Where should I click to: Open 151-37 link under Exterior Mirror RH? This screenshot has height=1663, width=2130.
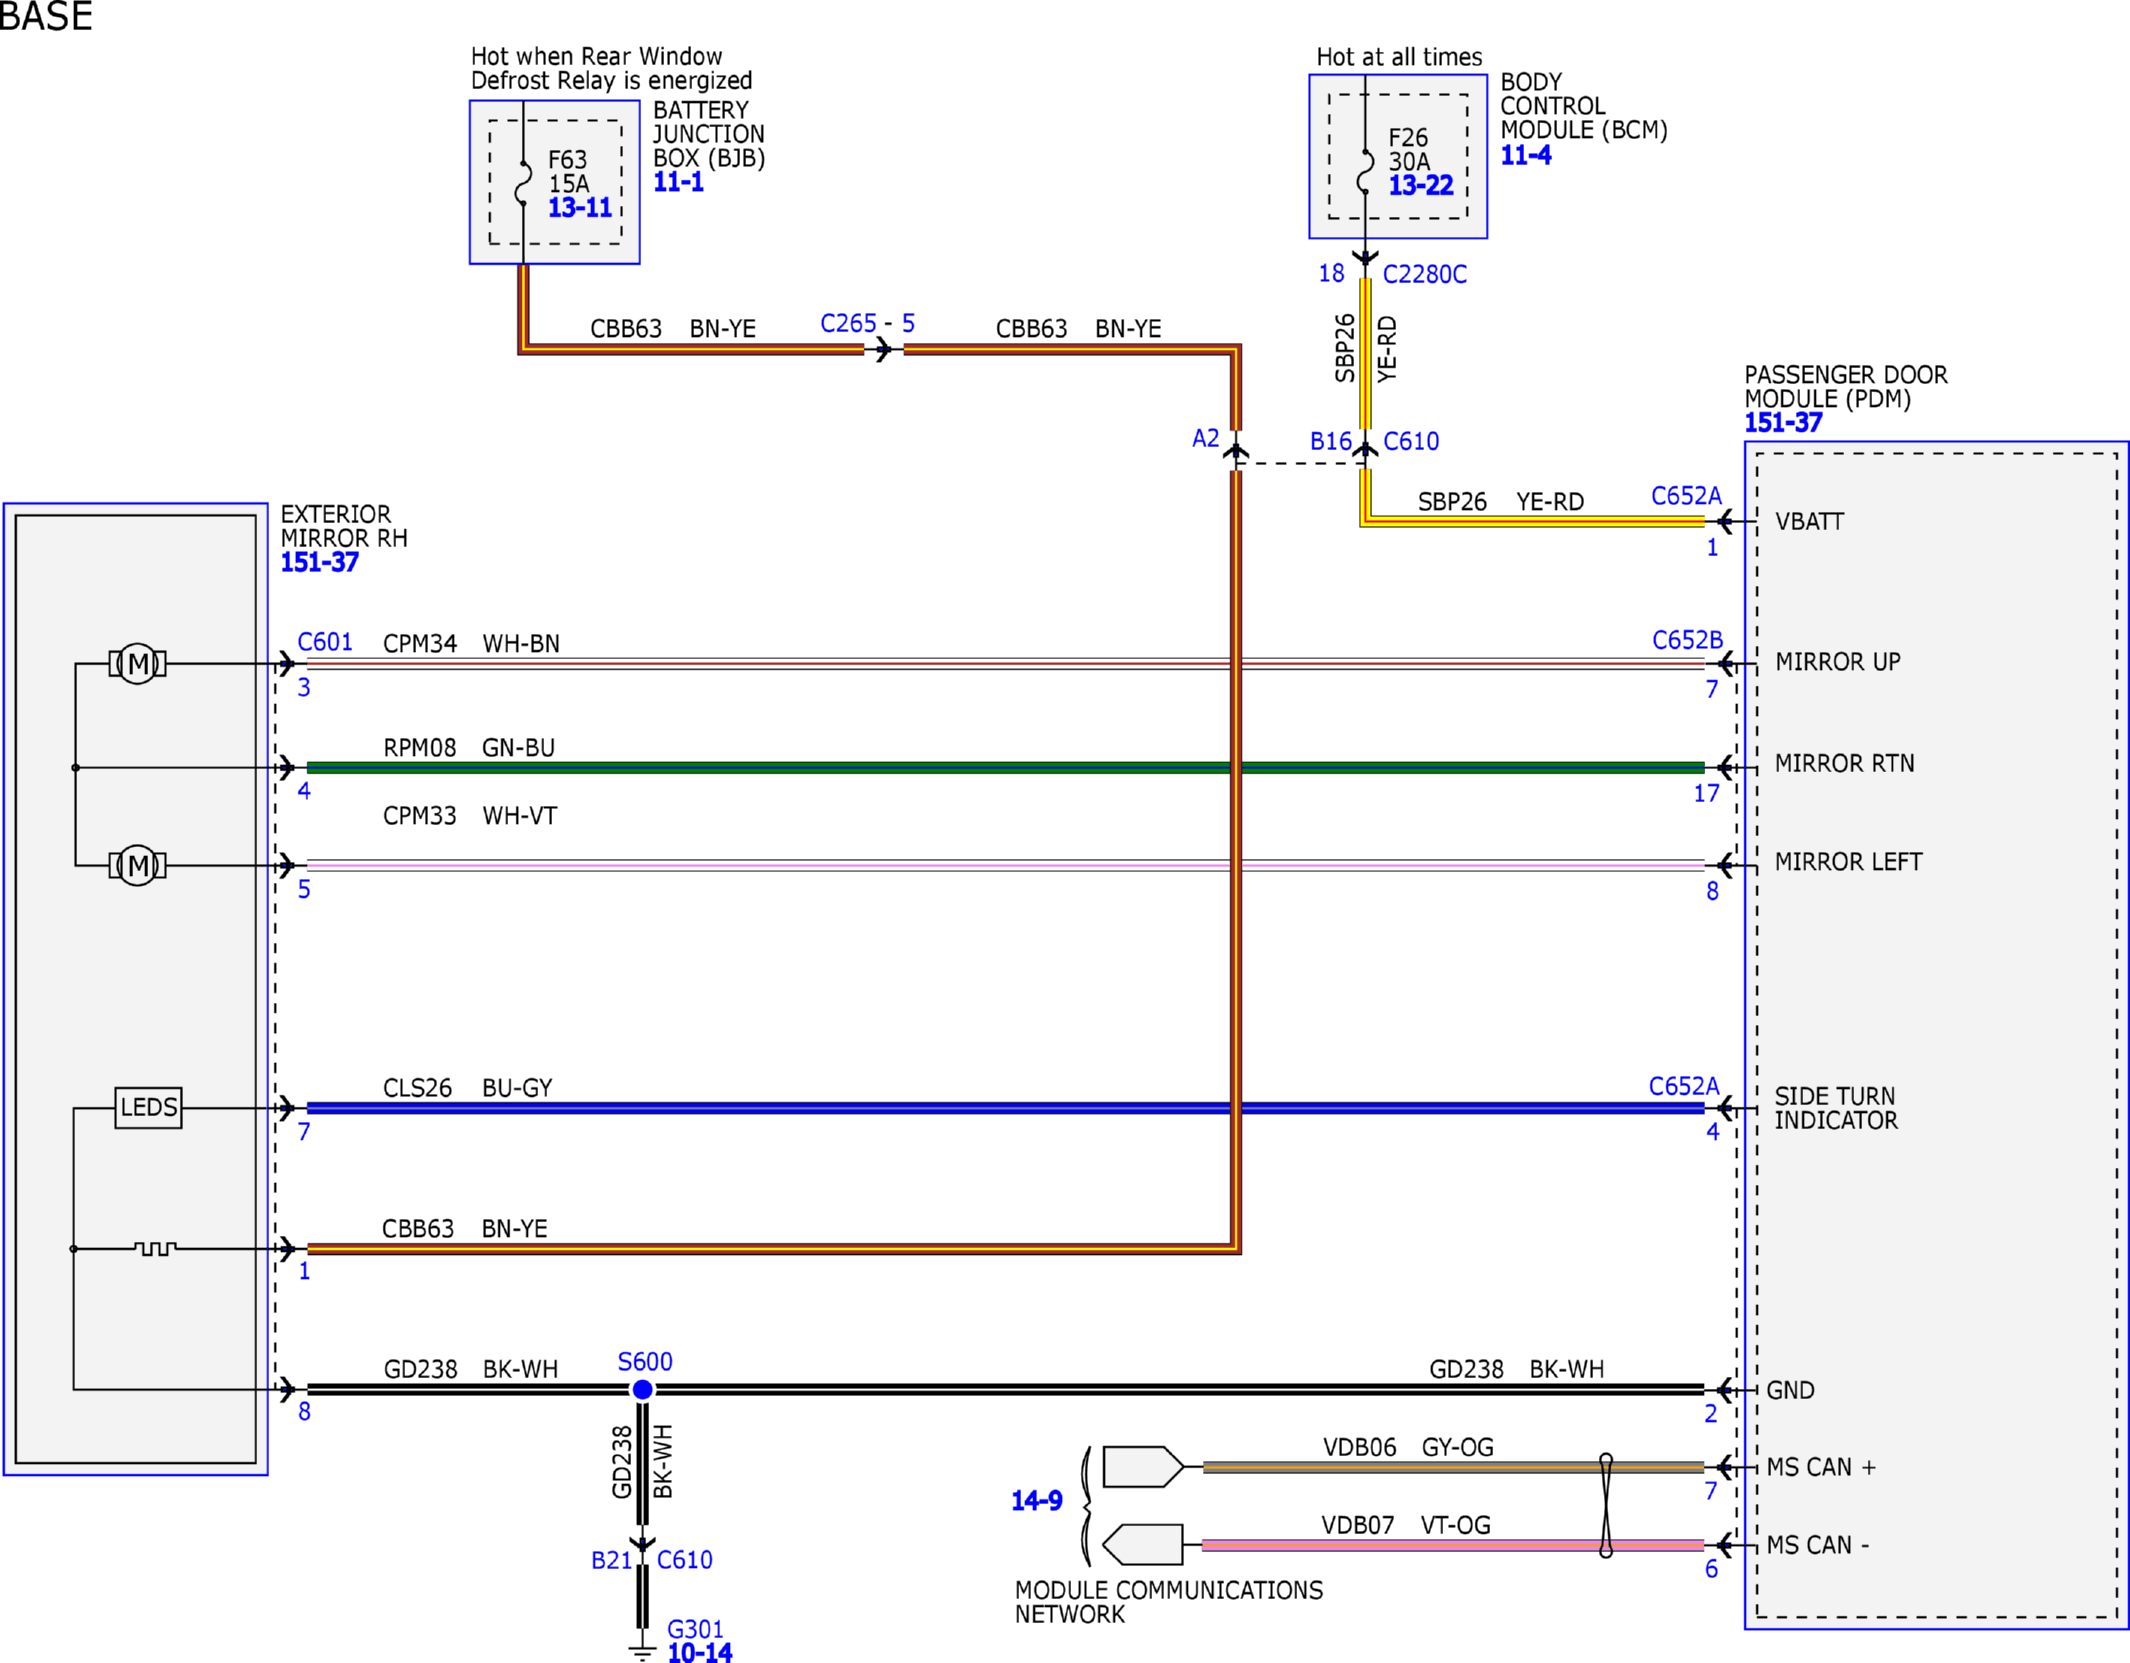(x=319, y=562)
